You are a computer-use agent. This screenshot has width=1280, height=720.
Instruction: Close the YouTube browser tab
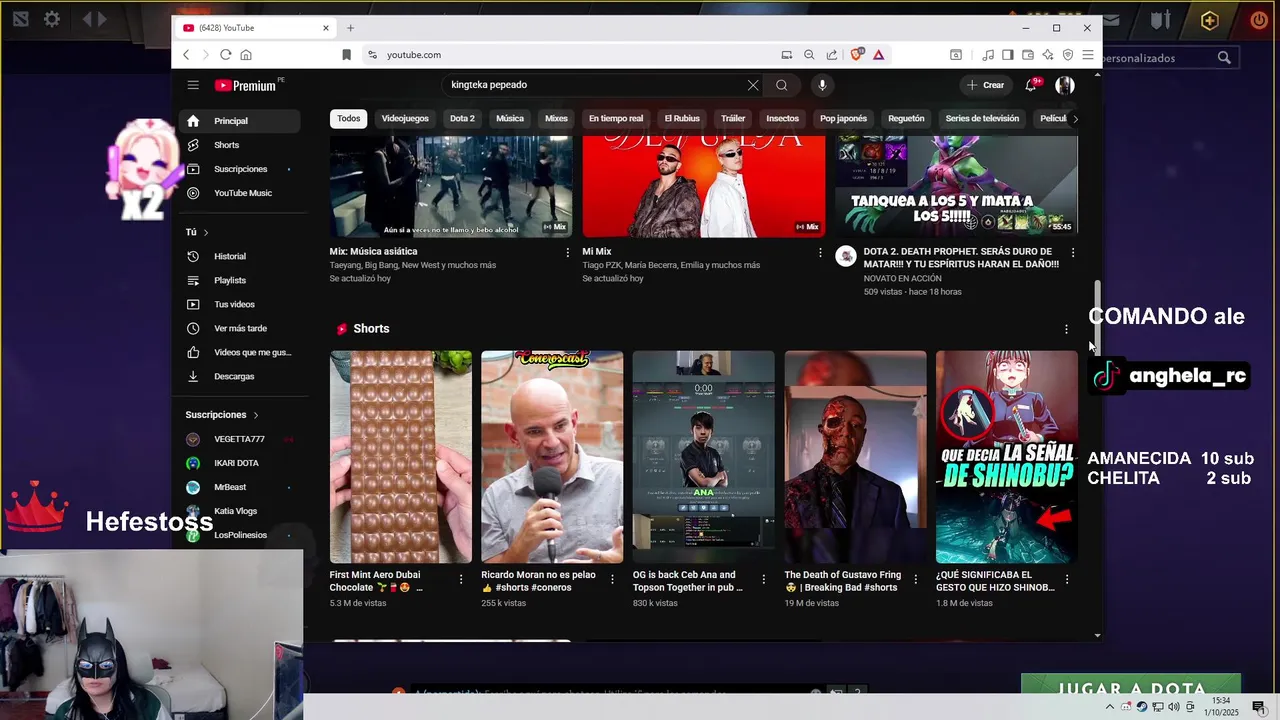click(325, 28)
